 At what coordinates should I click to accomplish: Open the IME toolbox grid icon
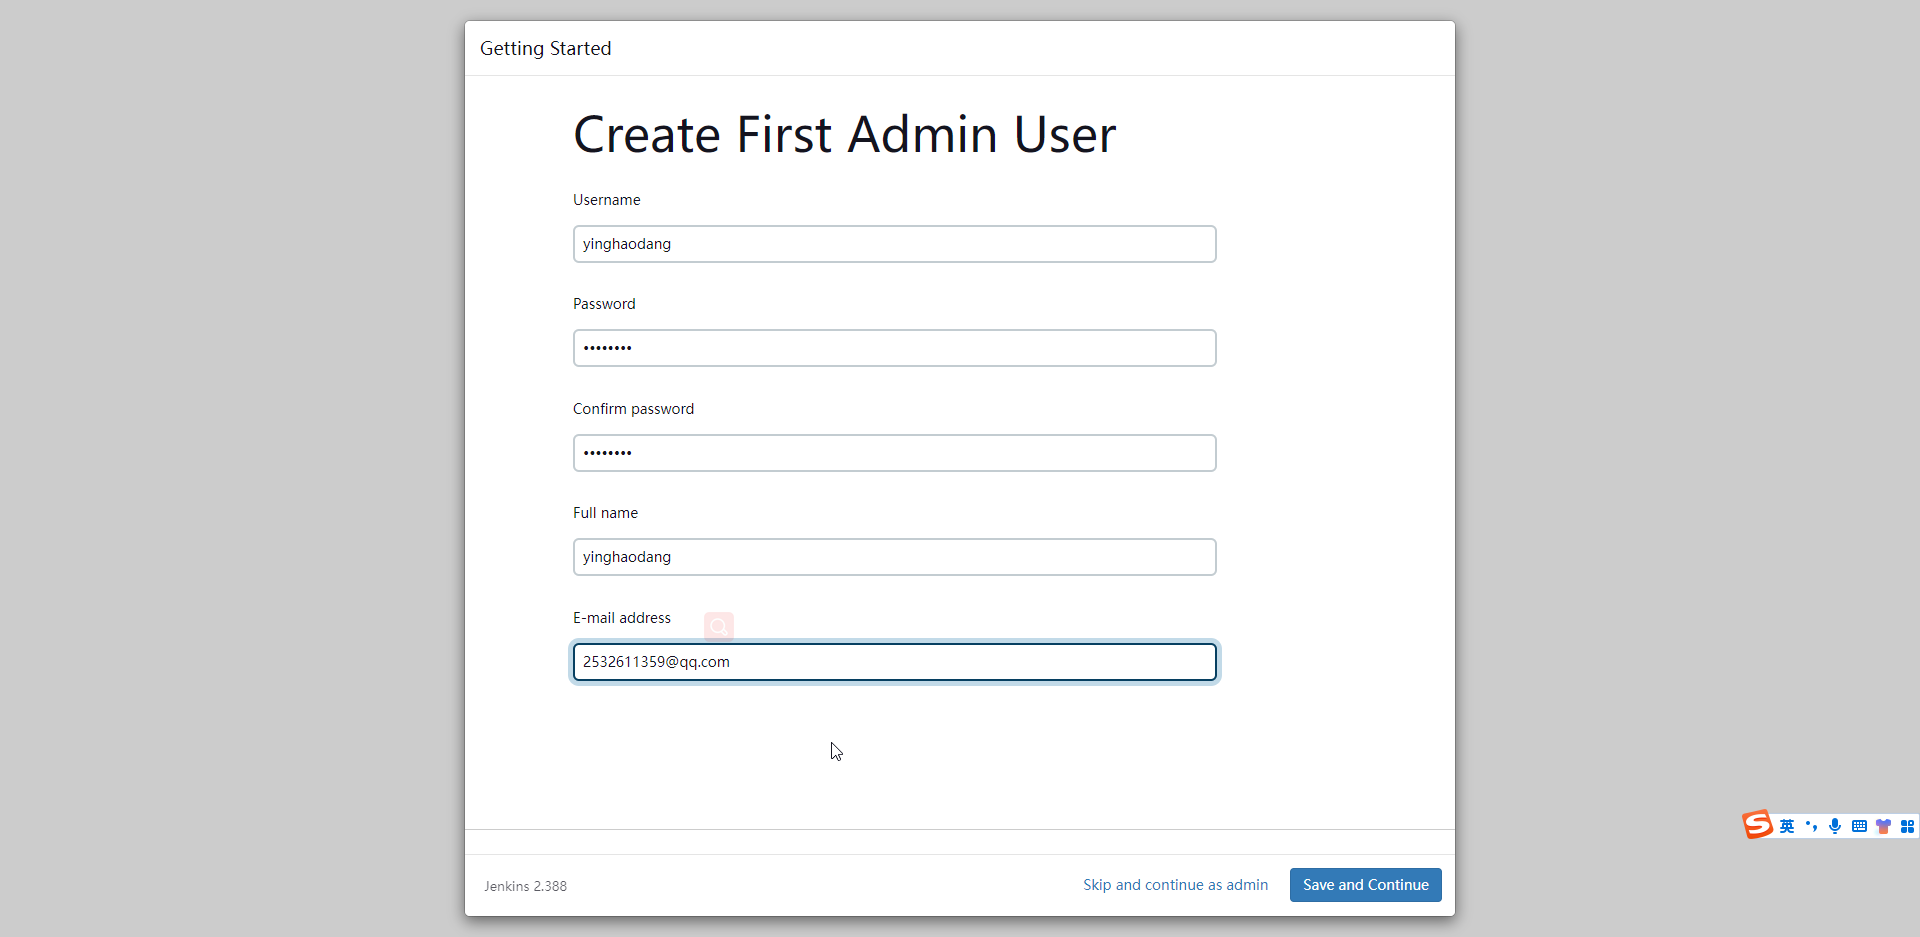pyautogui.click(x=1907, y=826)
